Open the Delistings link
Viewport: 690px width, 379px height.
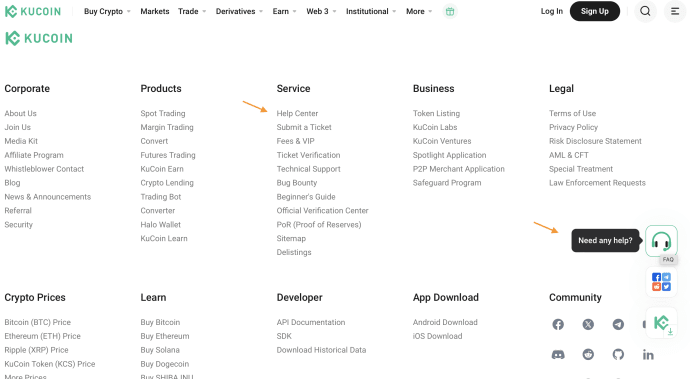[x=294, y=252]
